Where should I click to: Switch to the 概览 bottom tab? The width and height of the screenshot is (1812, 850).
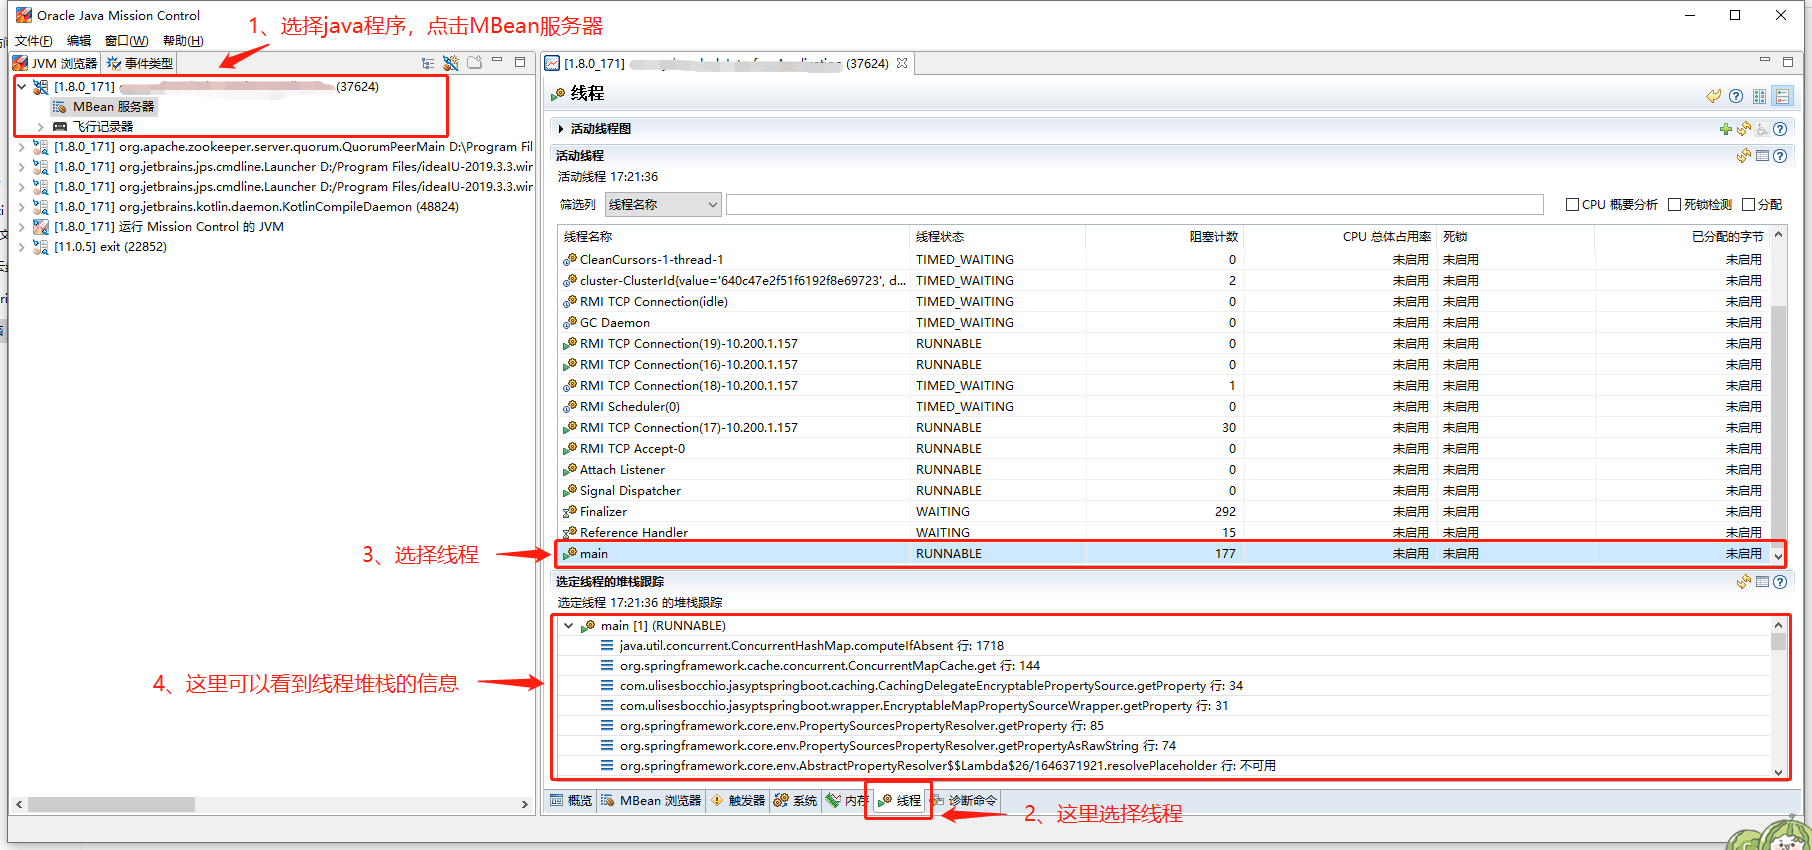571,801
